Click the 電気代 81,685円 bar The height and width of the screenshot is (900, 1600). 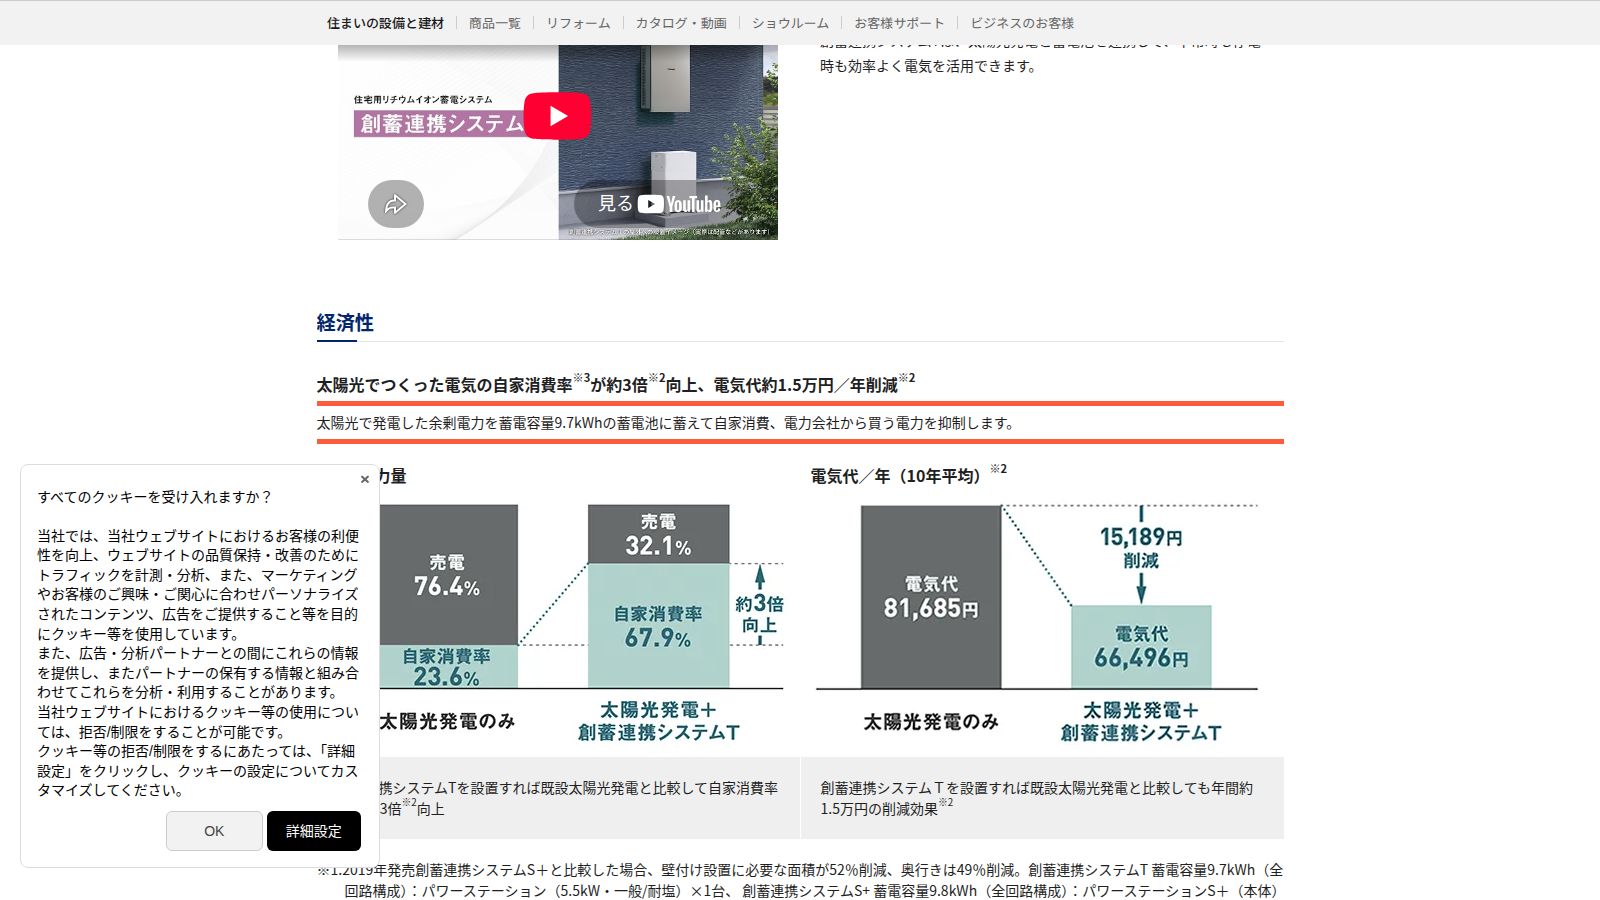click(931, 597)
